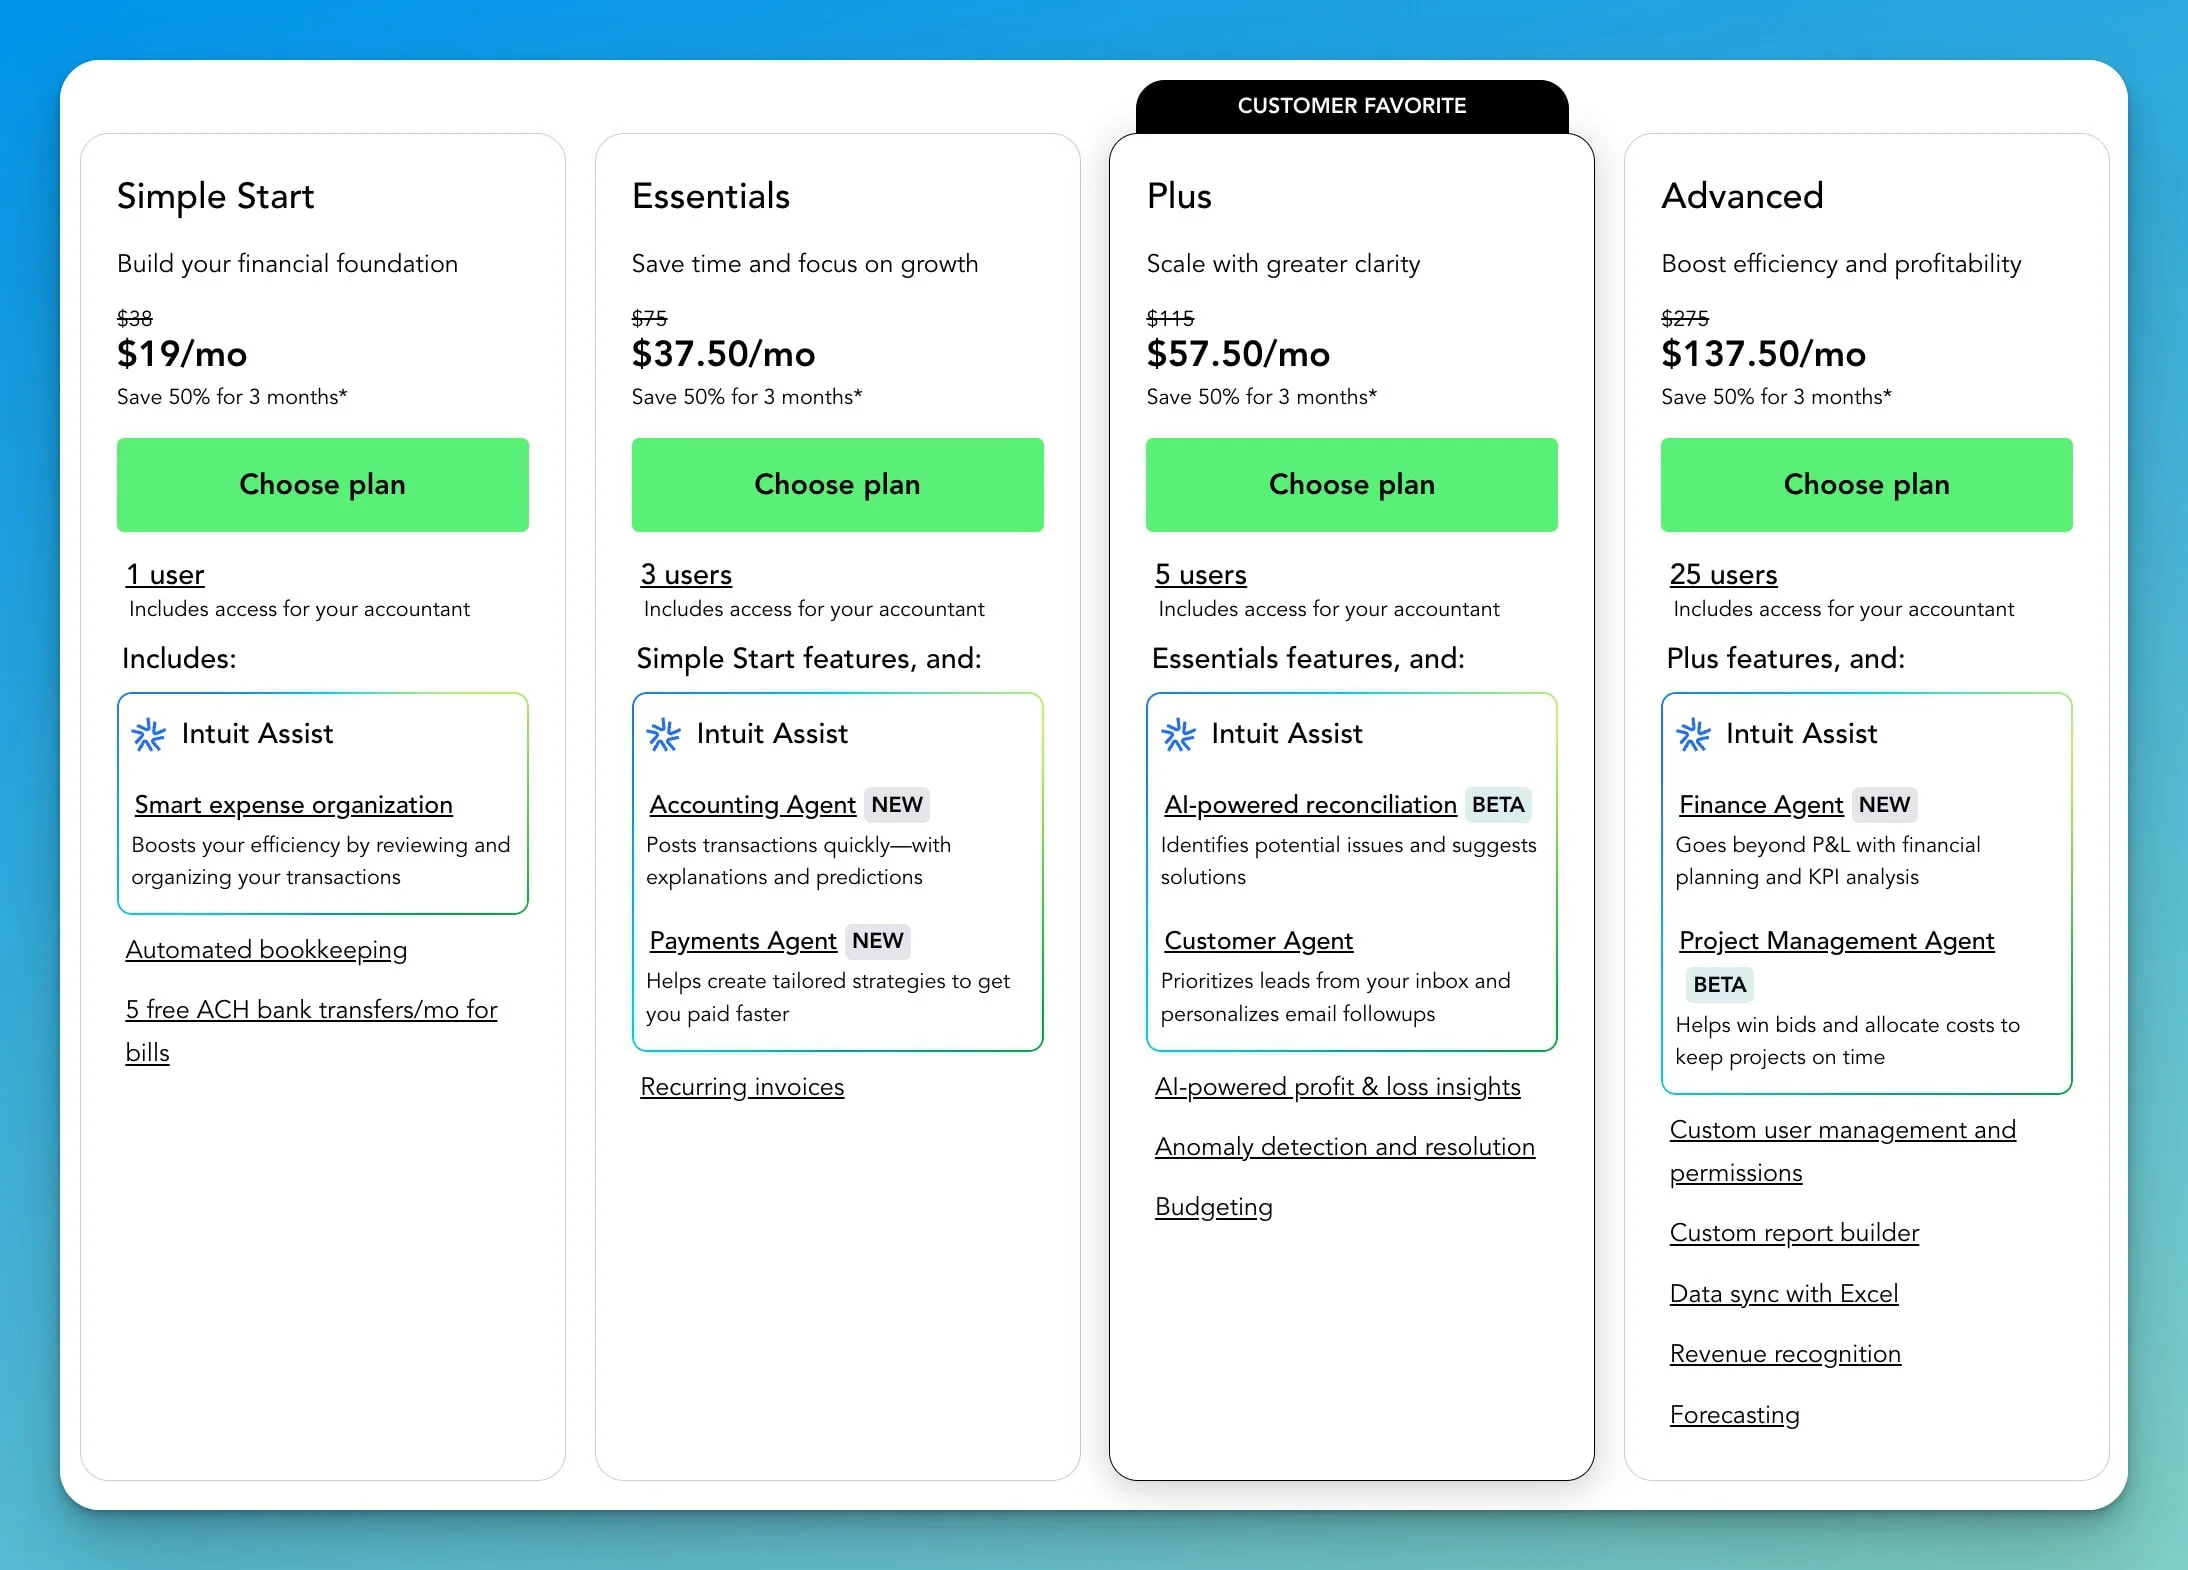The width and height of the screenshot is (2188, 1570).
Task: Click the Intuit Assist icon in Plus
Action: pos(1178,734)
